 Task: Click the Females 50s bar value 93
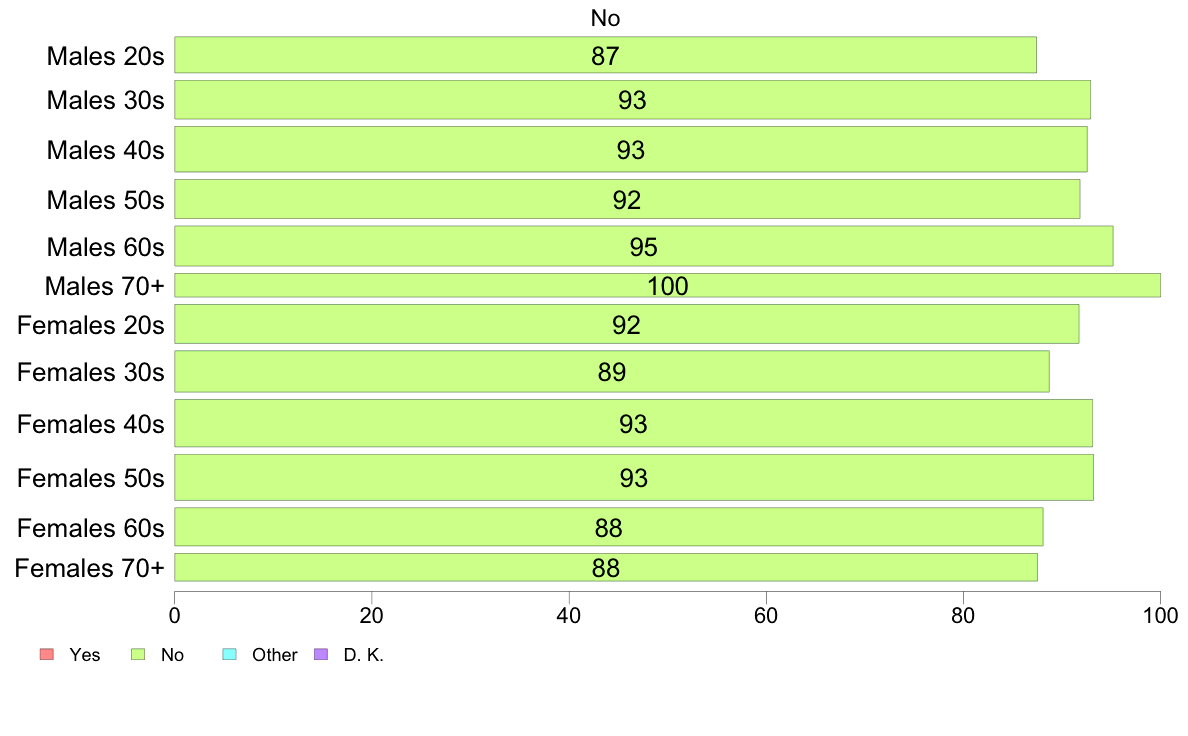[x=633, y=478]
